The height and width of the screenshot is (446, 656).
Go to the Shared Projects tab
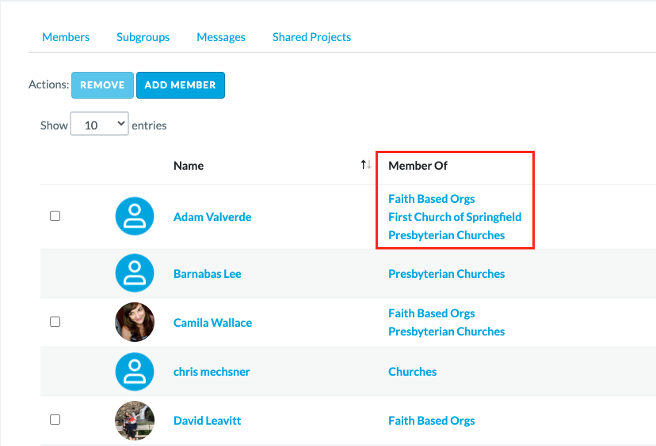[311, 37]
